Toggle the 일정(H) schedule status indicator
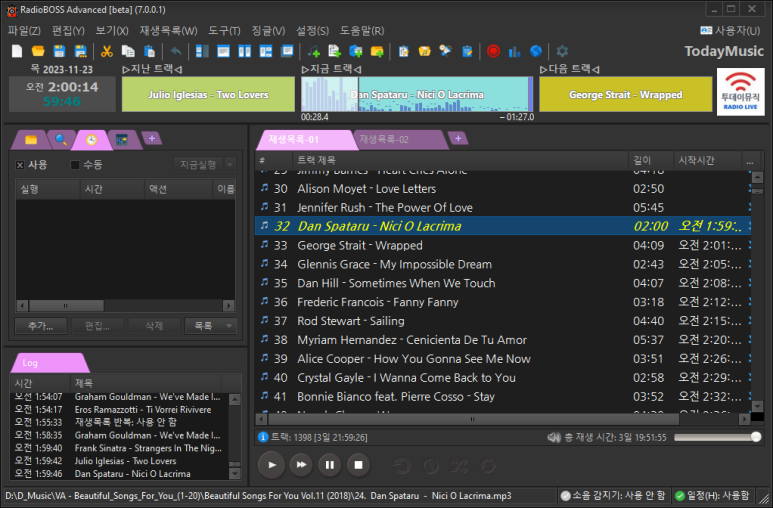The height and width of the screenshot is (508, 773). [712, 496]
